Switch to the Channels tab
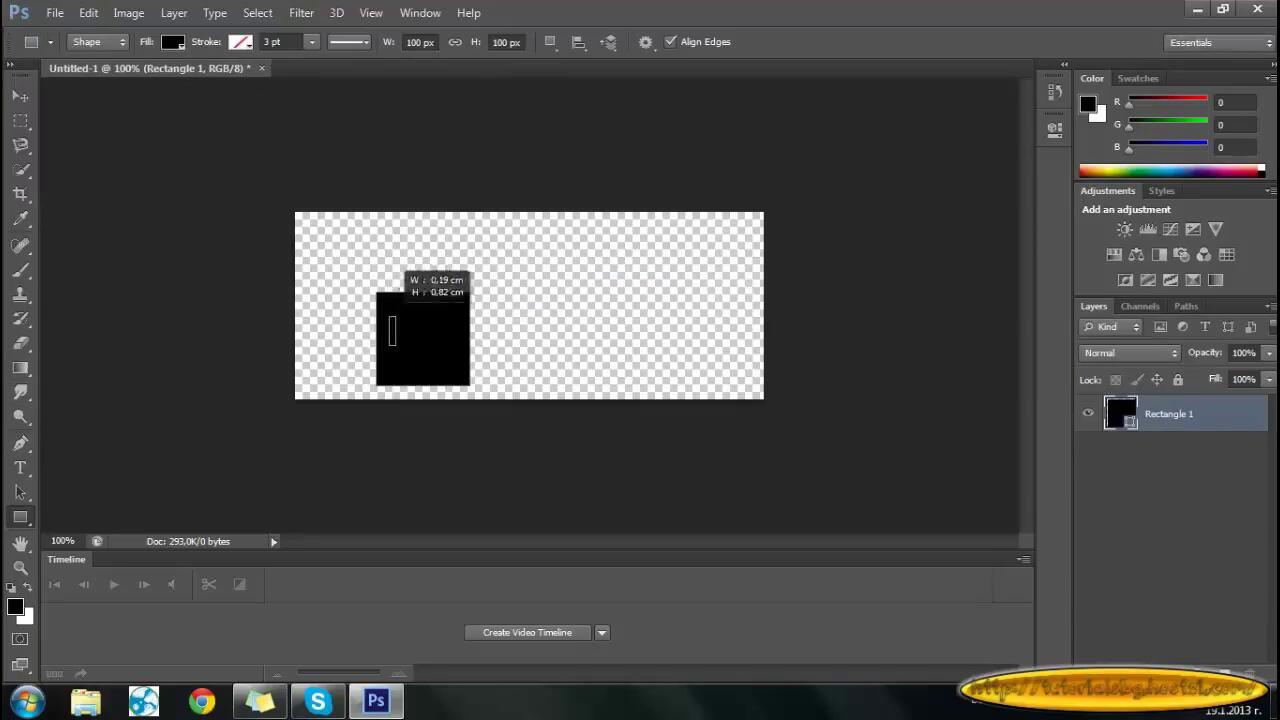This screenshot has height=720, width=1280. coord(1139,306)
